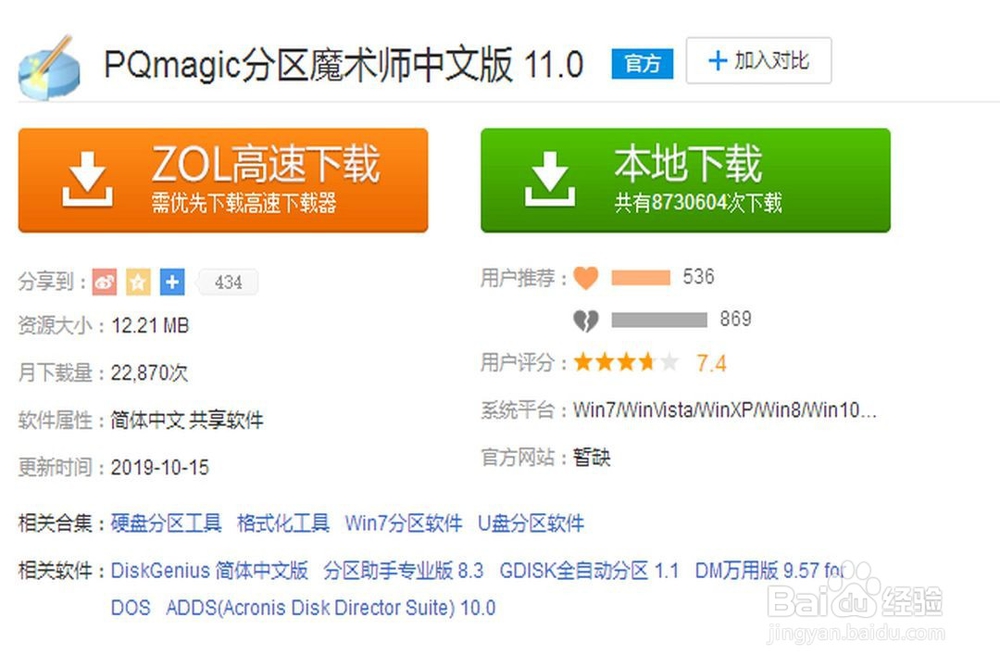This screenshot has width=1000, height=667.
Task: Click the 434 share count bubble
Action: tap(228, 282)
